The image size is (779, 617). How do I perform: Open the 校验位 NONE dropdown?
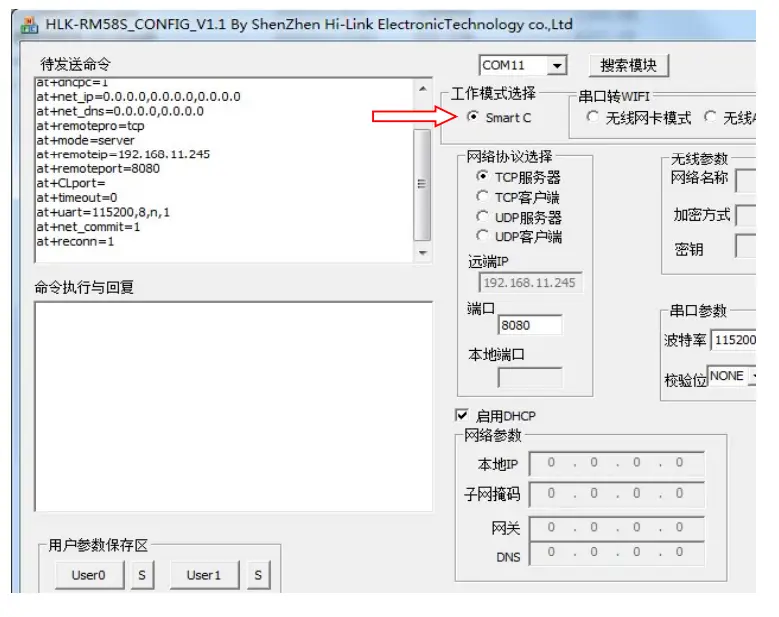click(x=754, y=376)
